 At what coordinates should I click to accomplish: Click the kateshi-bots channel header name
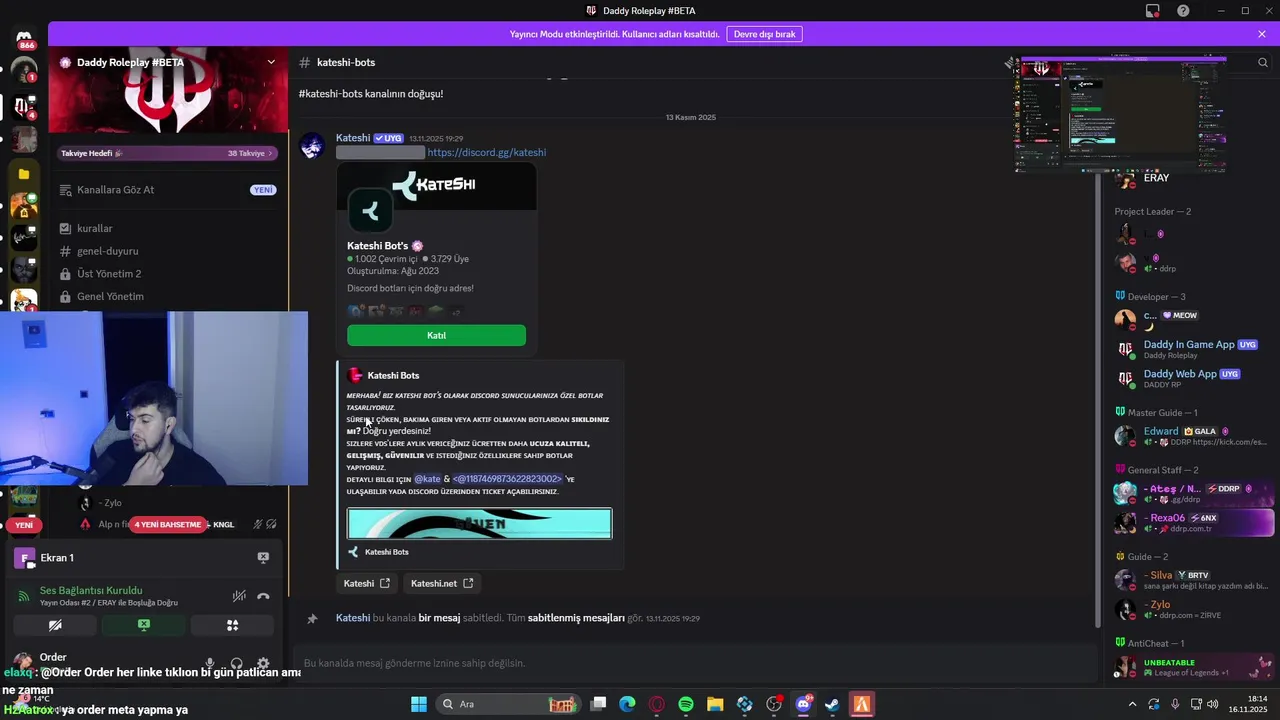point(345,62)
